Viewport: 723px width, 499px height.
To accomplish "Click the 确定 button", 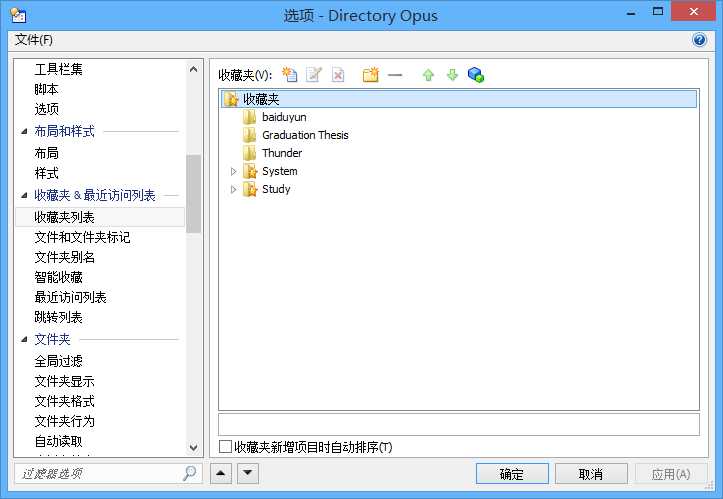I will click(x=512, y=474).
